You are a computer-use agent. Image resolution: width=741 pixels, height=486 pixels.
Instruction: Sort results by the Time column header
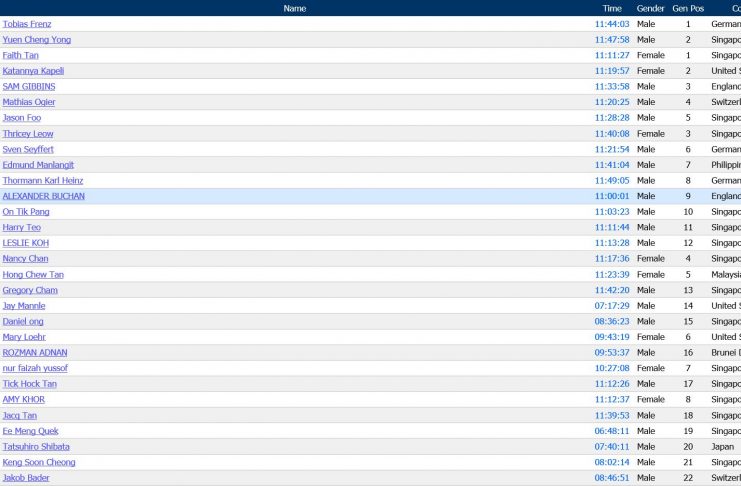click(x=612, y=8)
